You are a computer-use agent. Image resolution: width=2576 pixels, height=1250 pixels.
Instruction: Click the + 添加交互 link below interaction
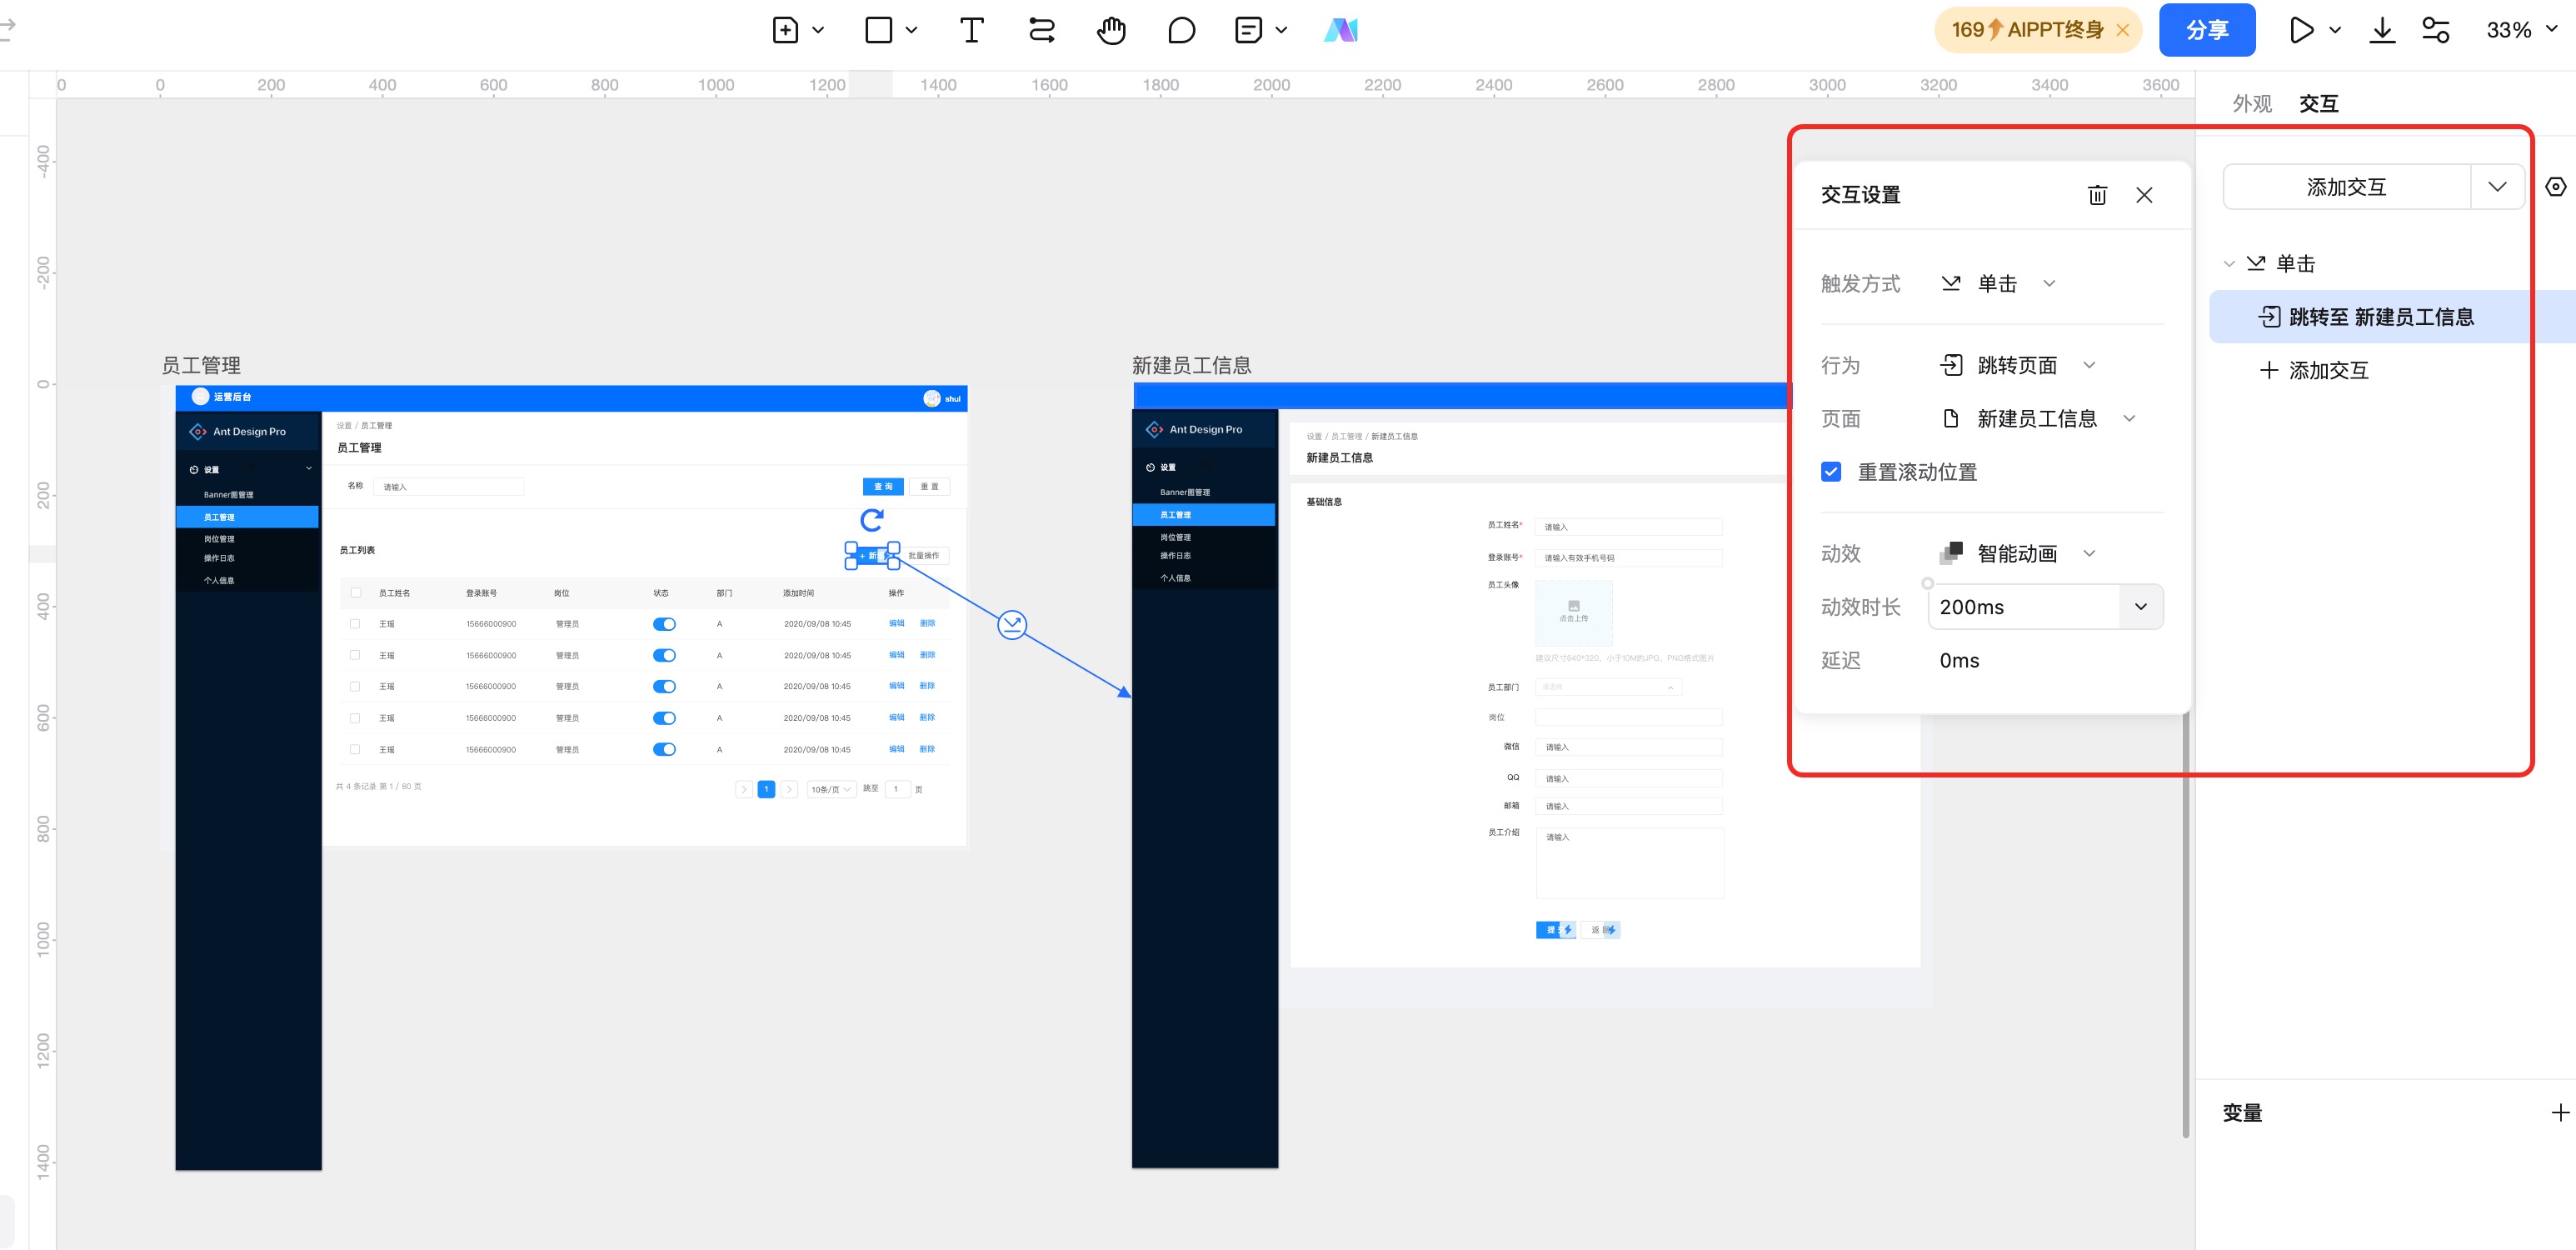tap(2314, 371)
